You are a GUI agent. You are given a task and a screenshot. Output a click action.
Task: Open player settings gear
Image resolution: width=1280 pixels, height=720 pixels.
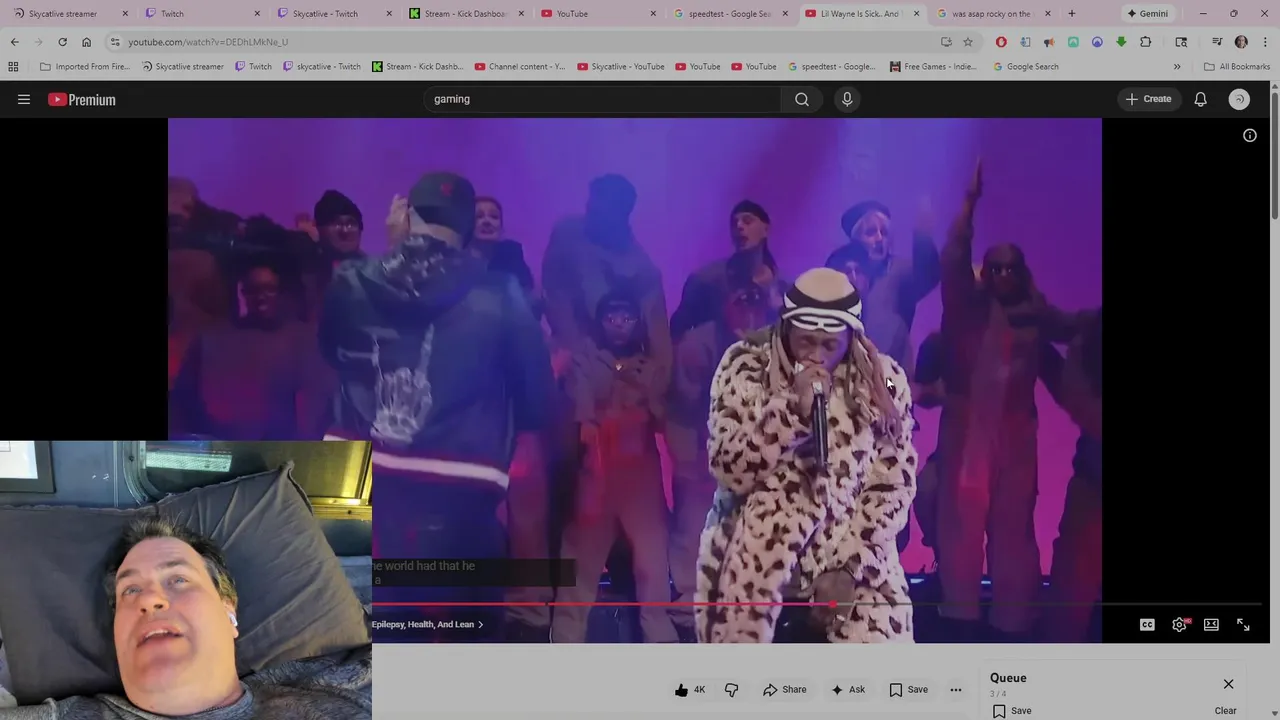click(1180, 624)
